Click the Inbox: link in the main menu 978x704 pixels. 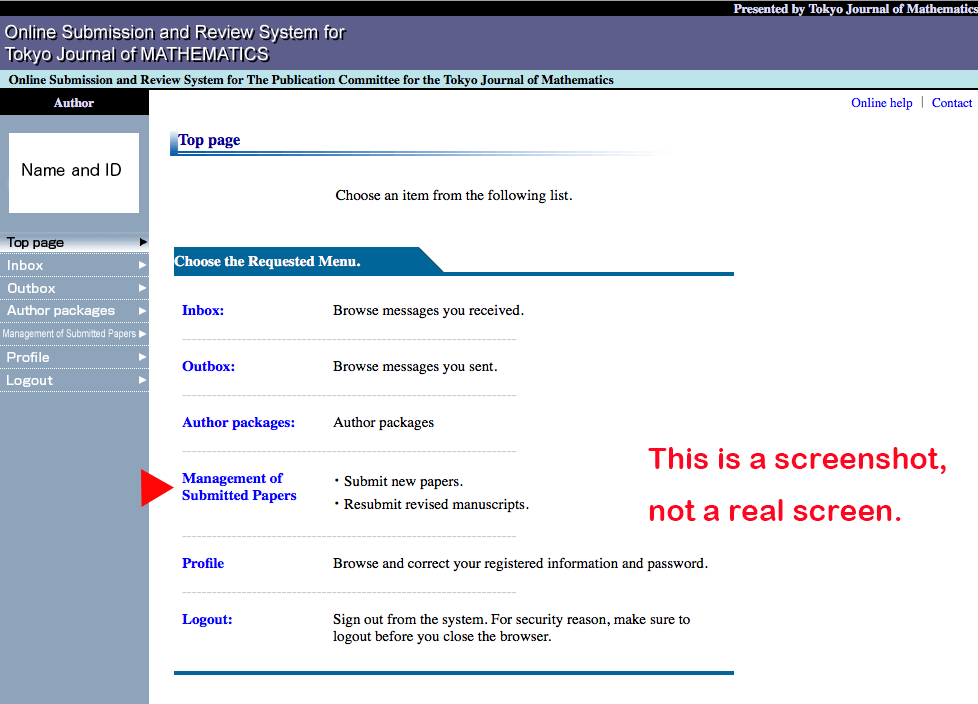pyautogui.click(x=203, y=311)
